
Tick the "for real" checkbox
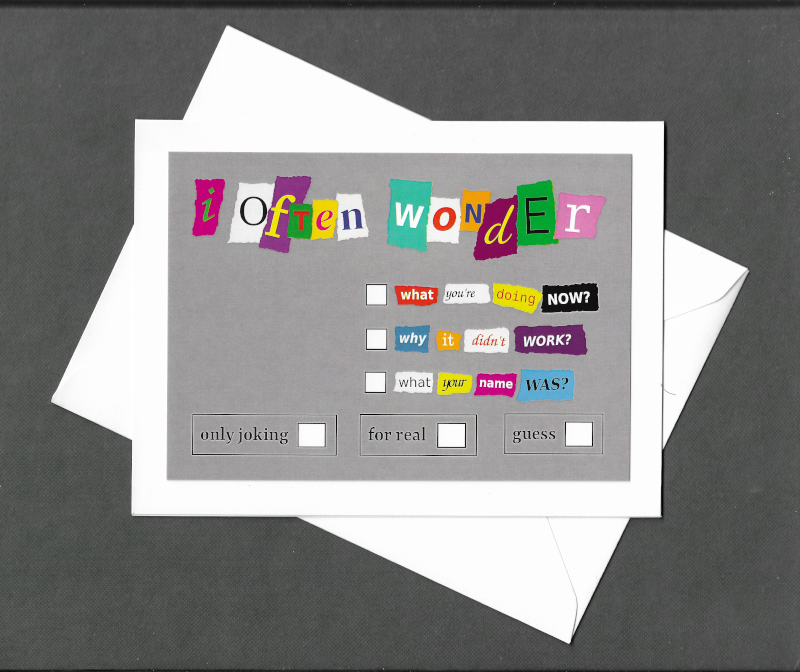click(452, 435)
